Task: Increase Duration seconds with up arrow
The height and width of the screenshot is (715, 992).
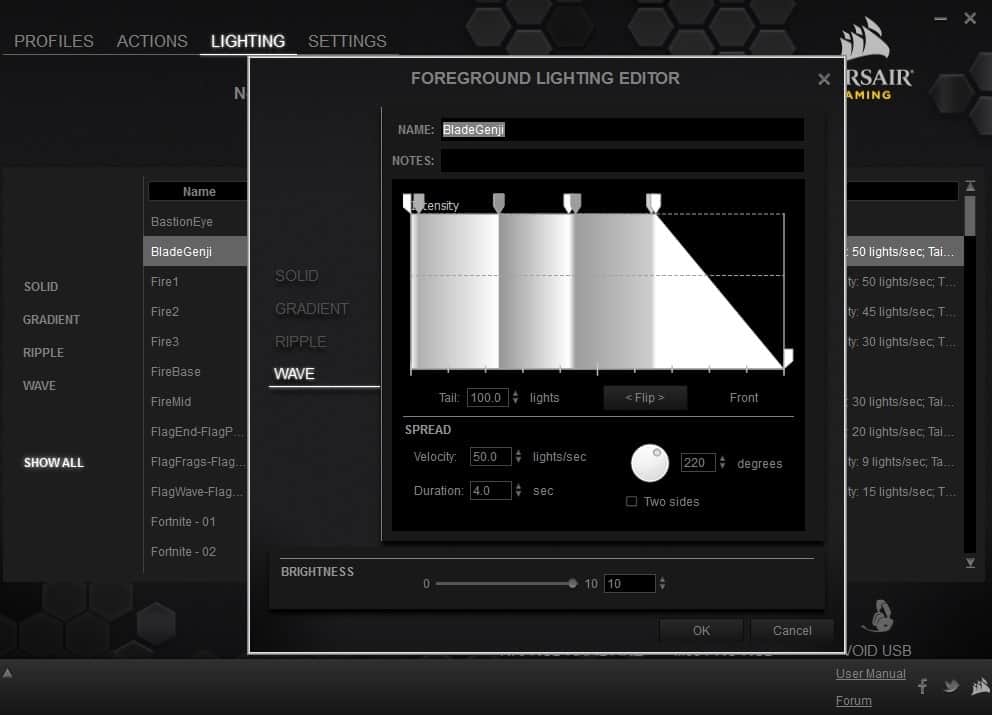Action: point(518,486)
